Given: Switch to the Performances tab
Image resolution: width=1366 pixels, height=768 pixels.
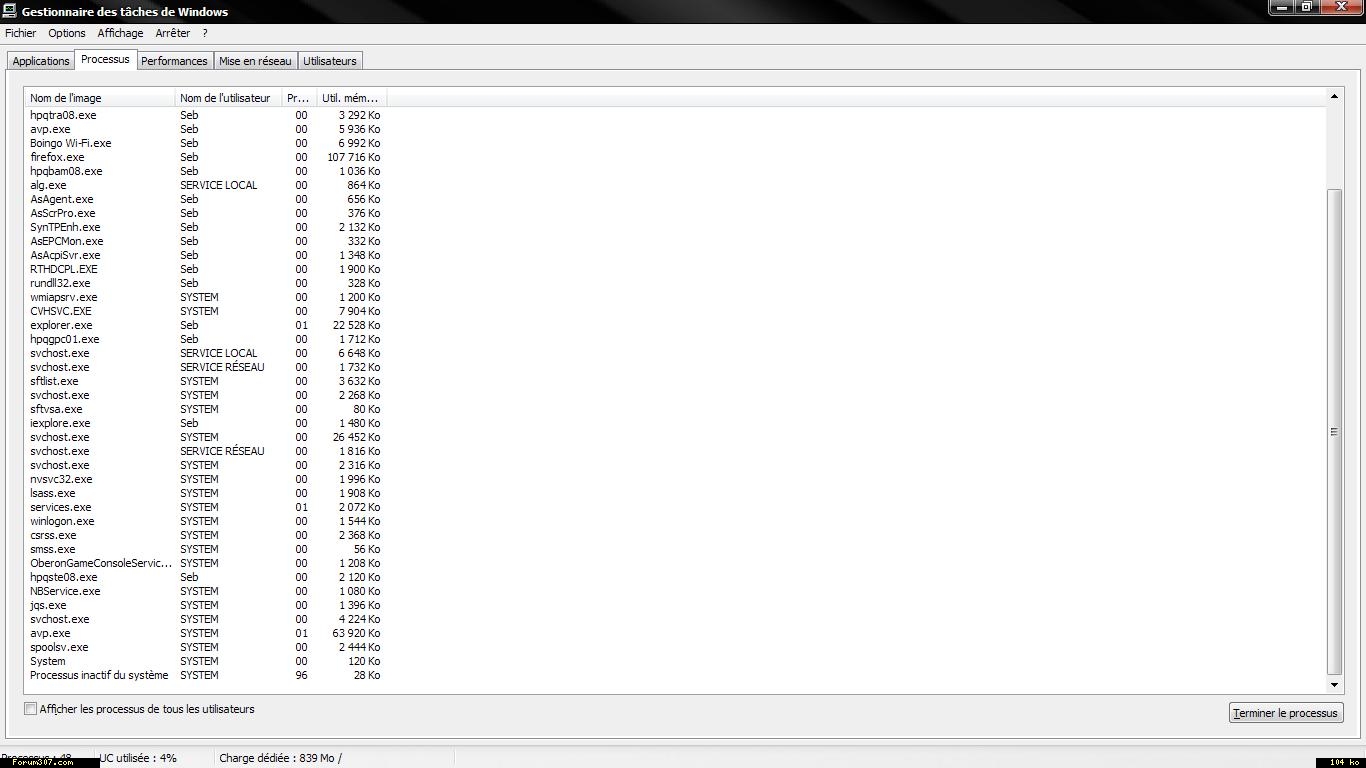Looking at the screenshot, I should 174,61.
